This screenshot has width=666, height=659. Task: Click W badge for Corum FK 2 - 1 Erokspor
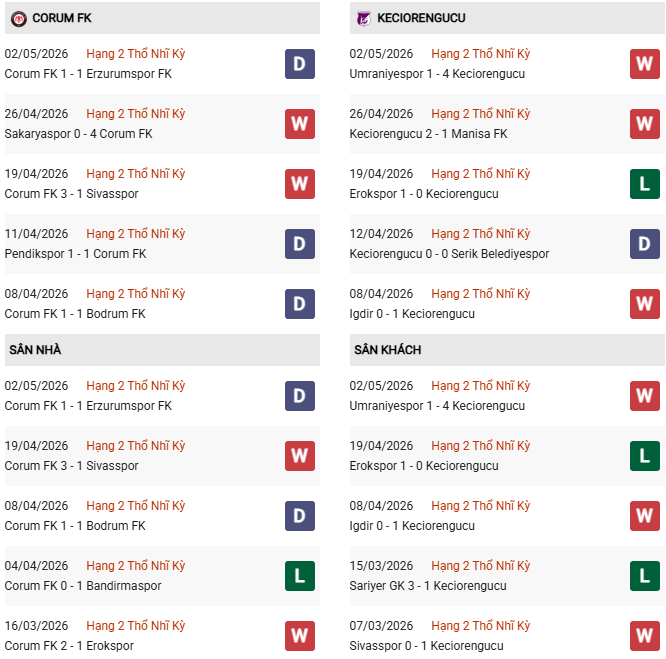click(x=300, y=636)
